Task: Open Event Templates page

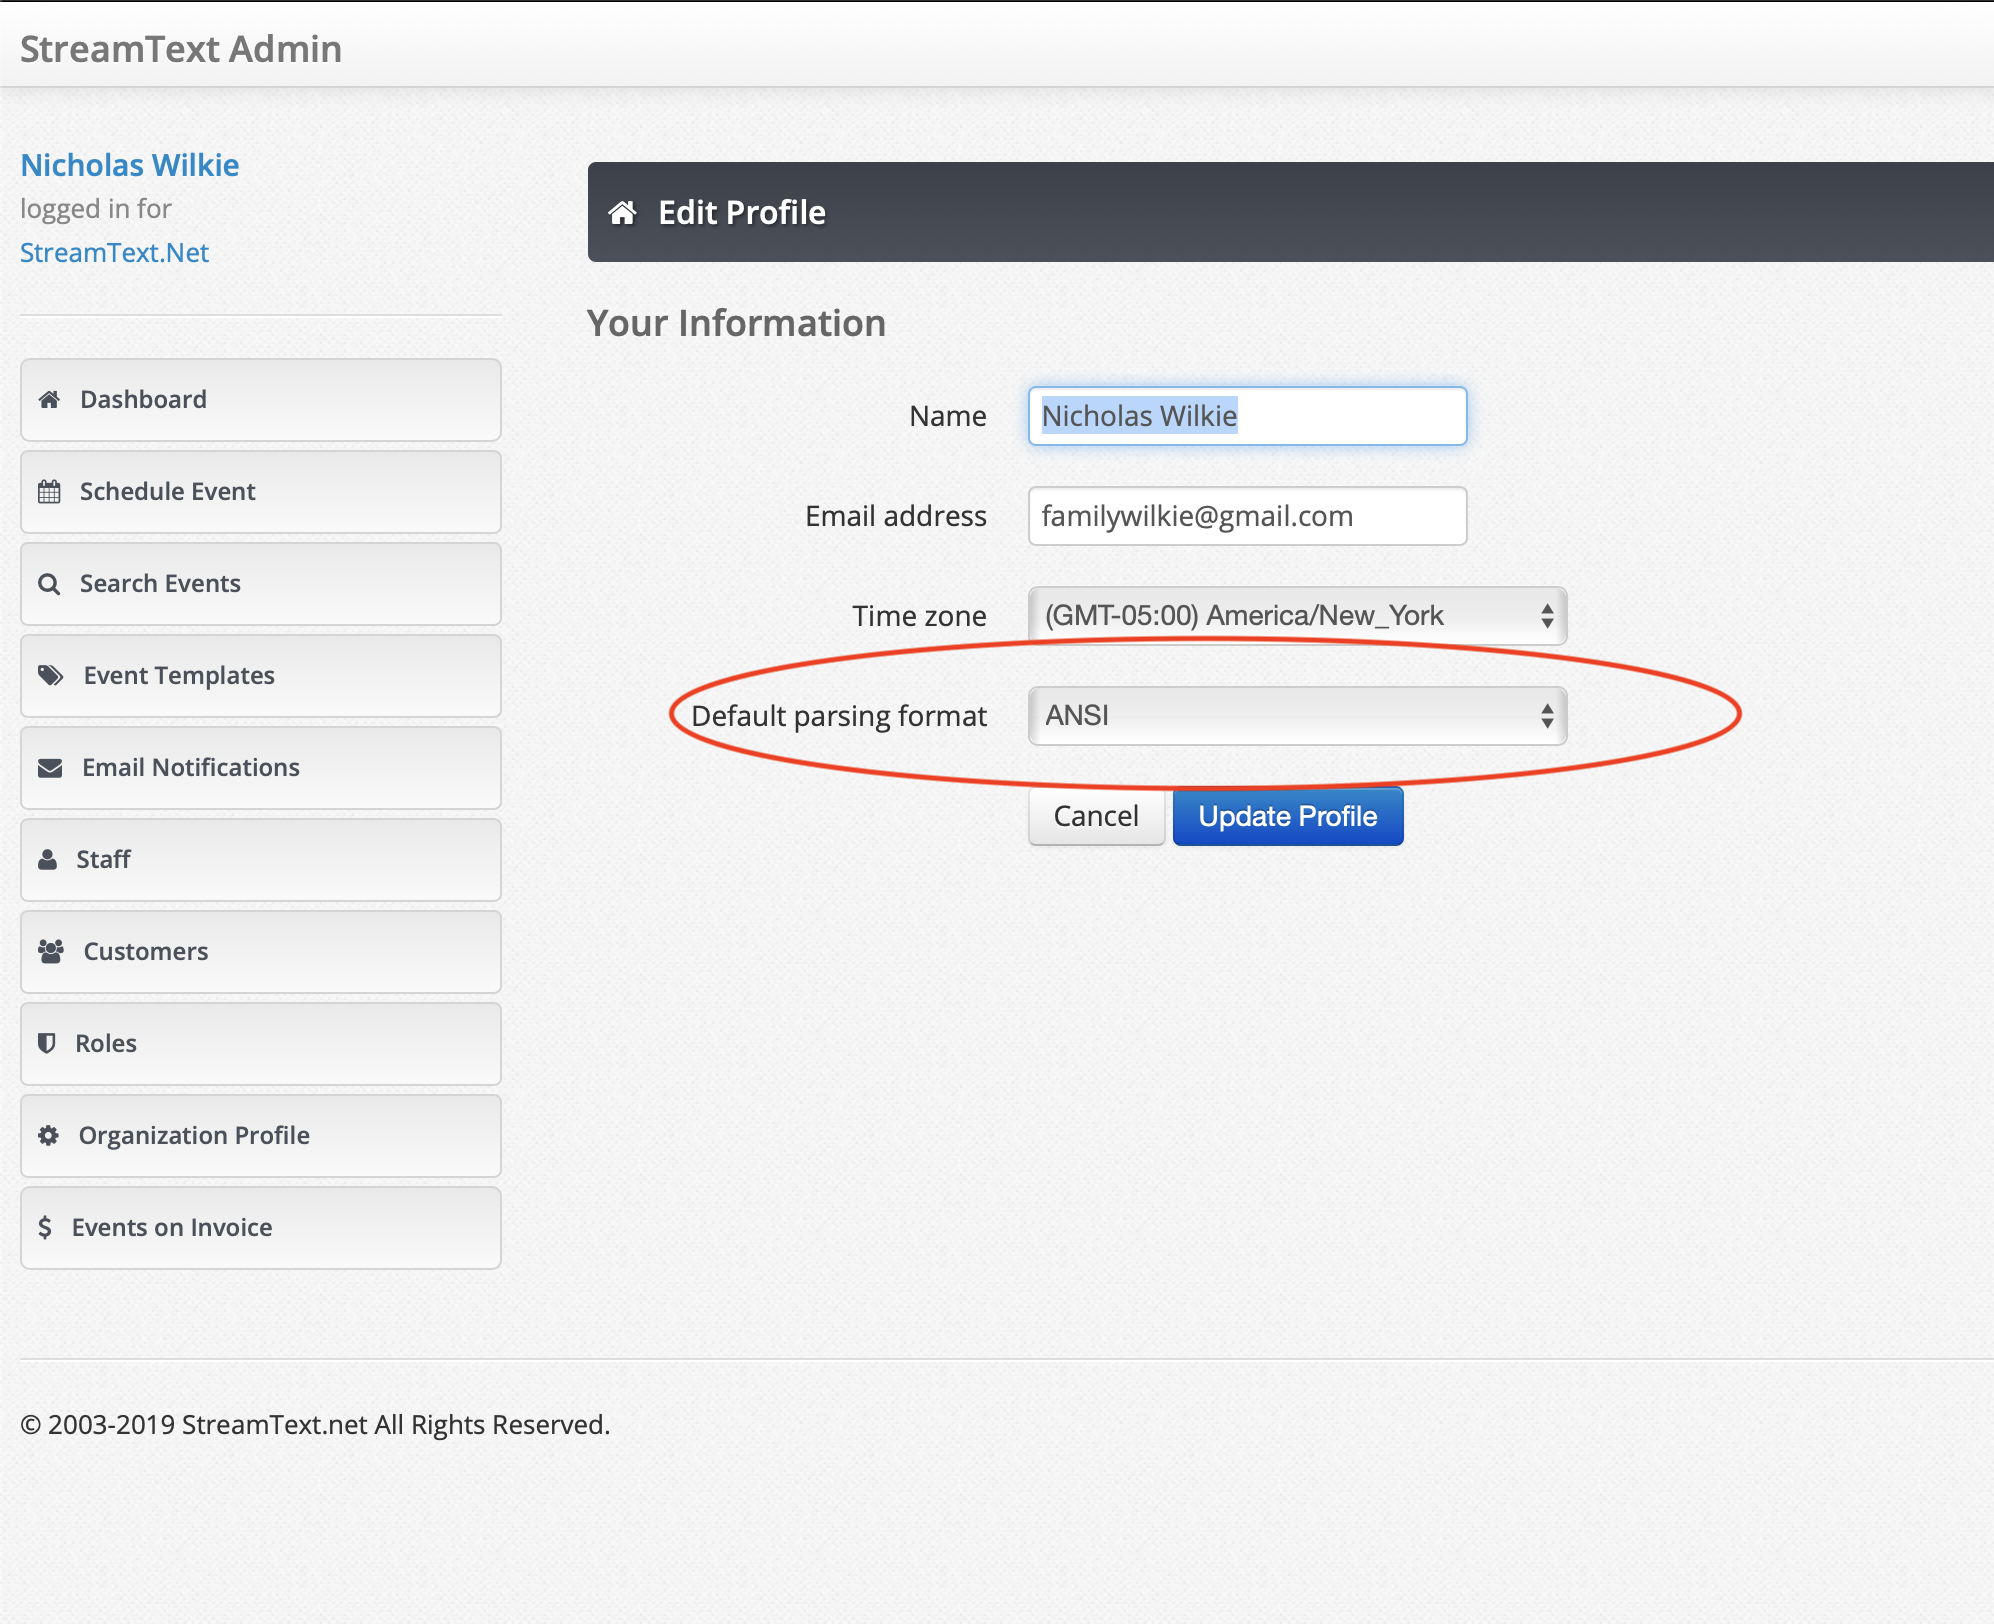Action: click(261, 676)
